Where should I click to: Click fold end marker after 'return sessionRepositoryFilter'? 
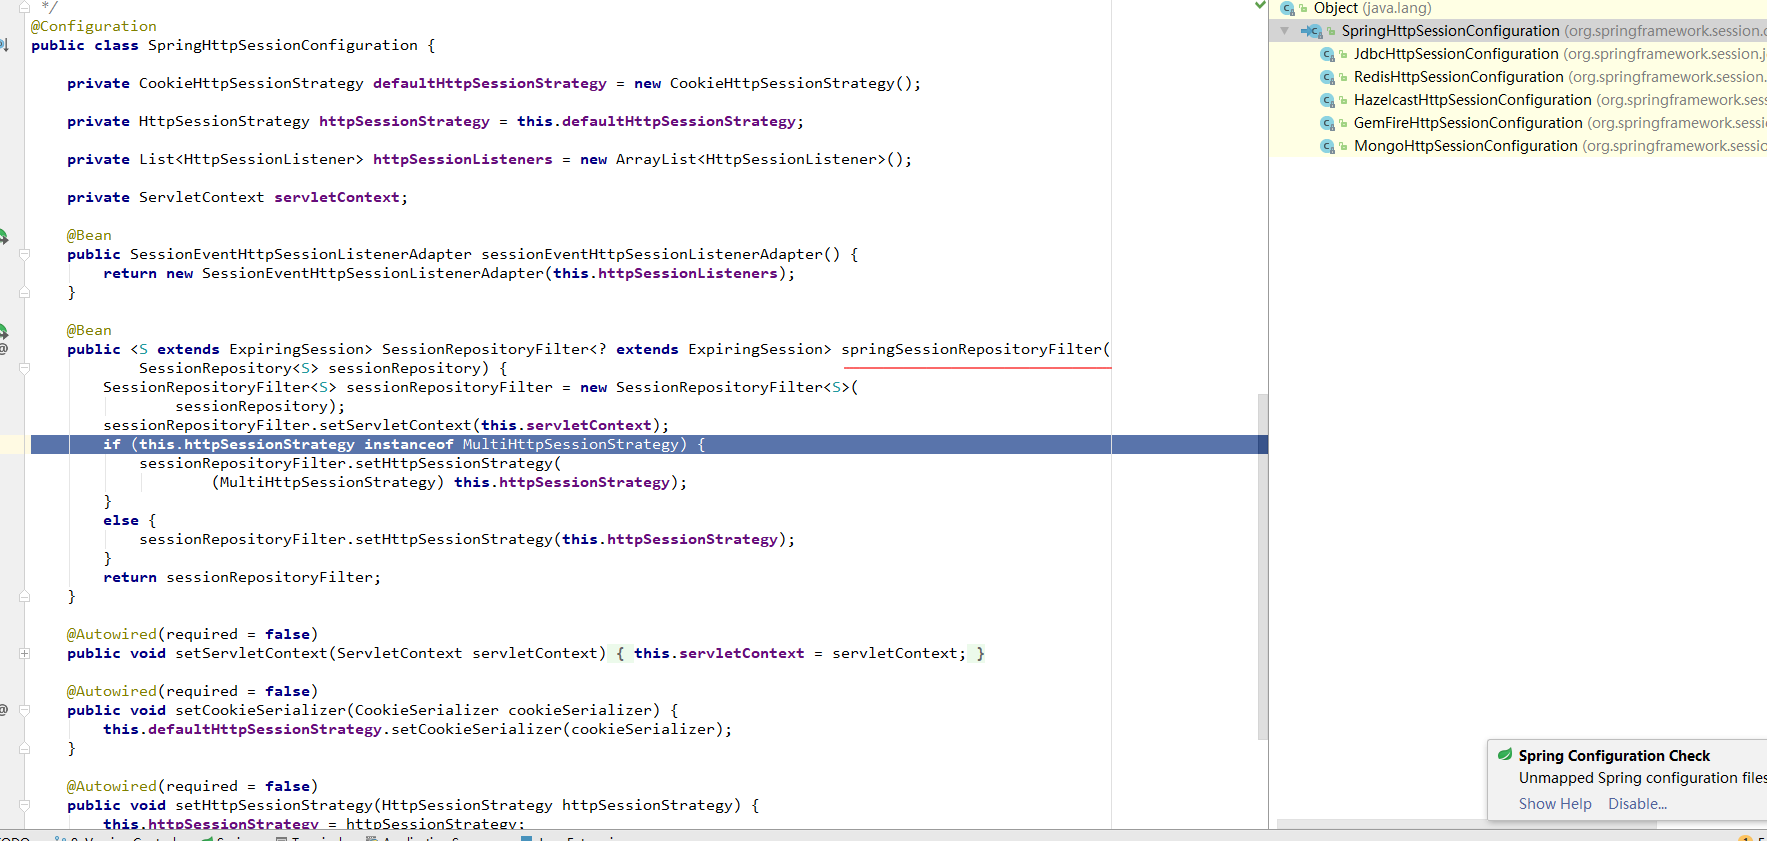pos(24,596)
